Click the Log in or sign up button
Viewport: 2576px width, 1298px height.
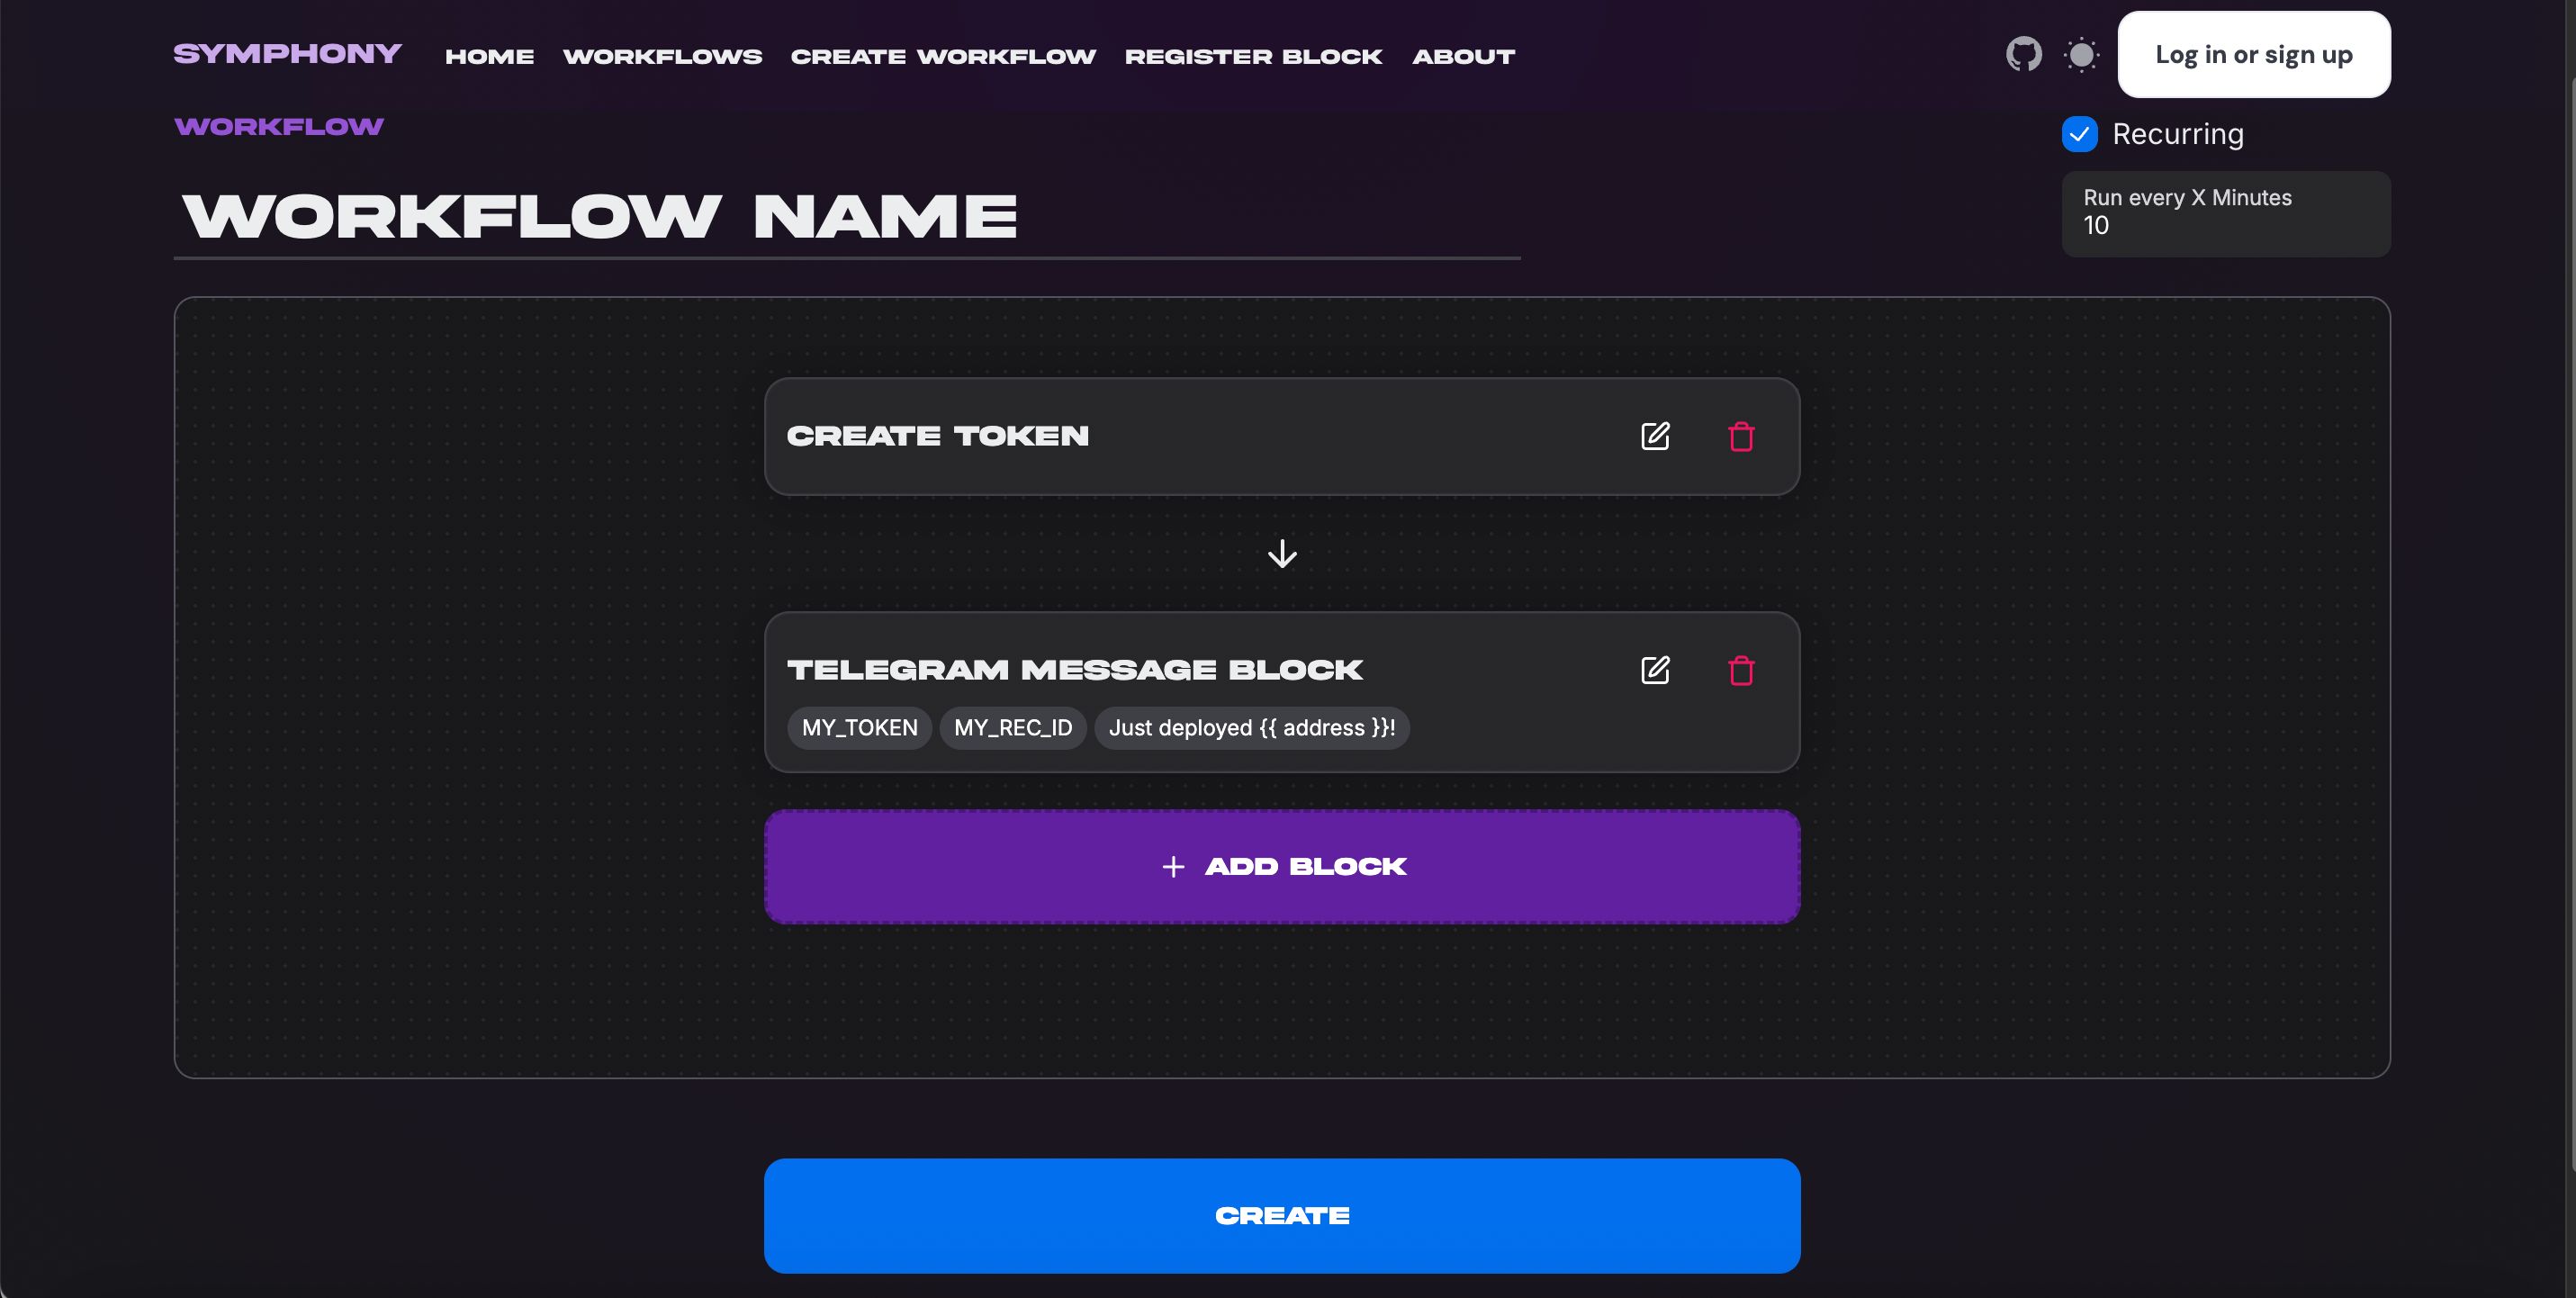(x=2254, y=53)
